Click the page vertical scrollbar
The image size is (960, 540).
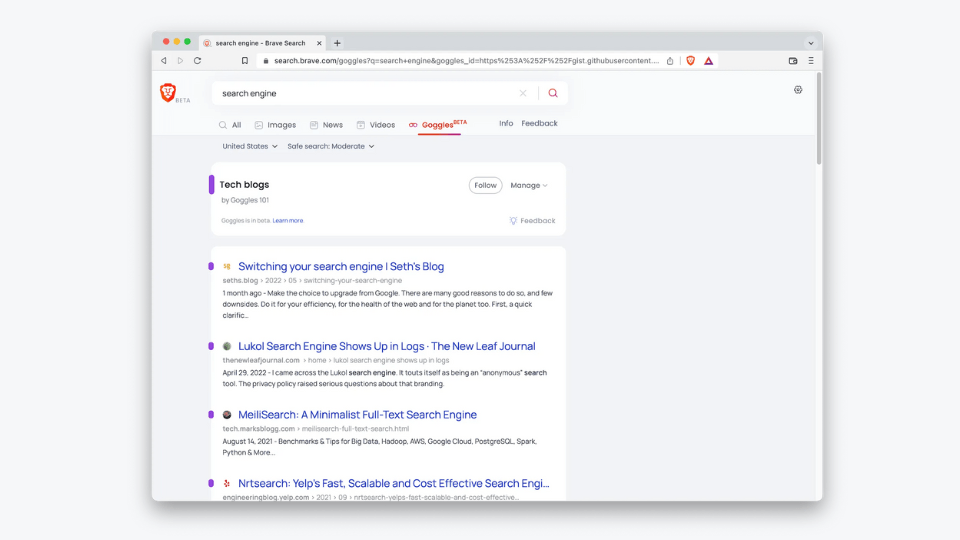pyautogui.click(x=819, y=119)
